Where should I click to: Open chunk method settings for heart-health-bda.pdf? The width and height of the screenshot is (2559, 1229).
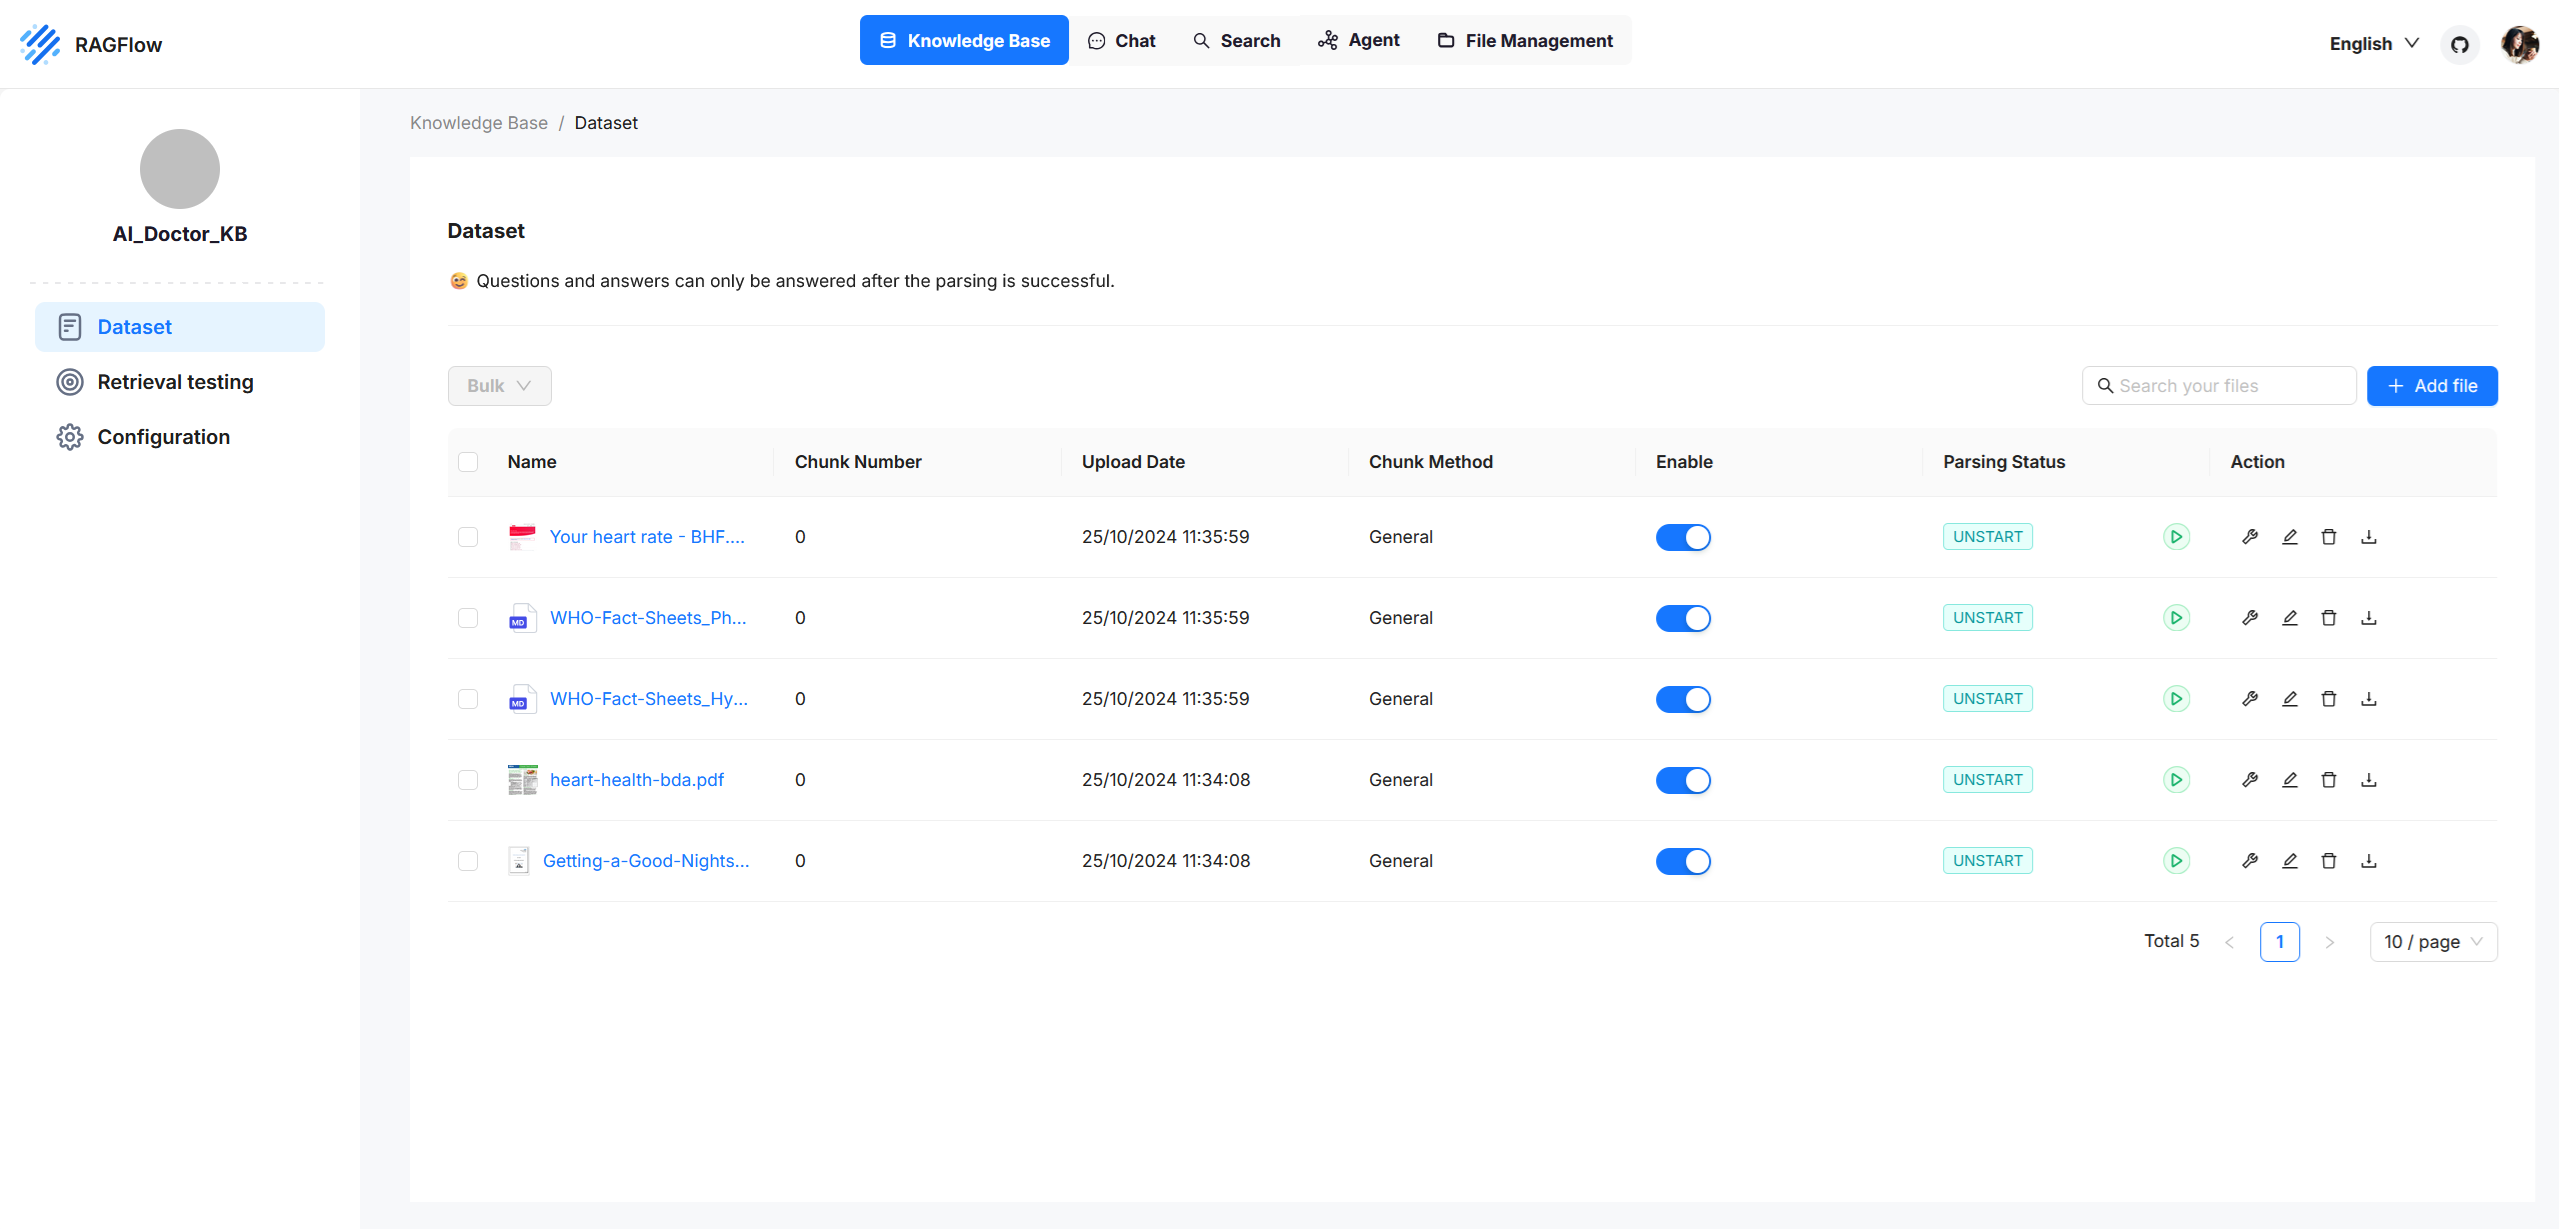2250,780
